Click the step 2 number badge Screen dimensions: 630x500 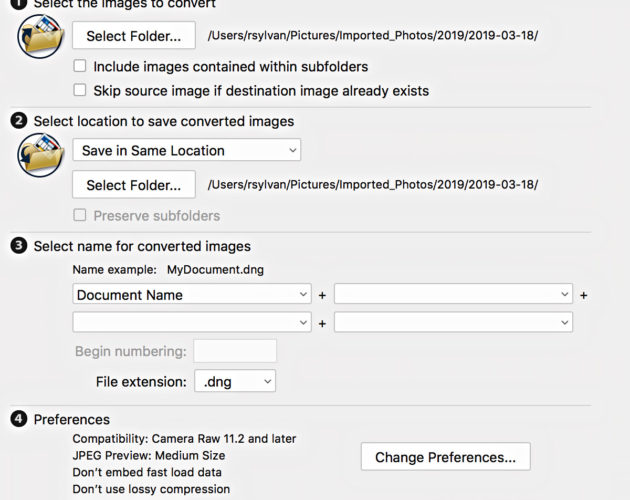point(19,121)
